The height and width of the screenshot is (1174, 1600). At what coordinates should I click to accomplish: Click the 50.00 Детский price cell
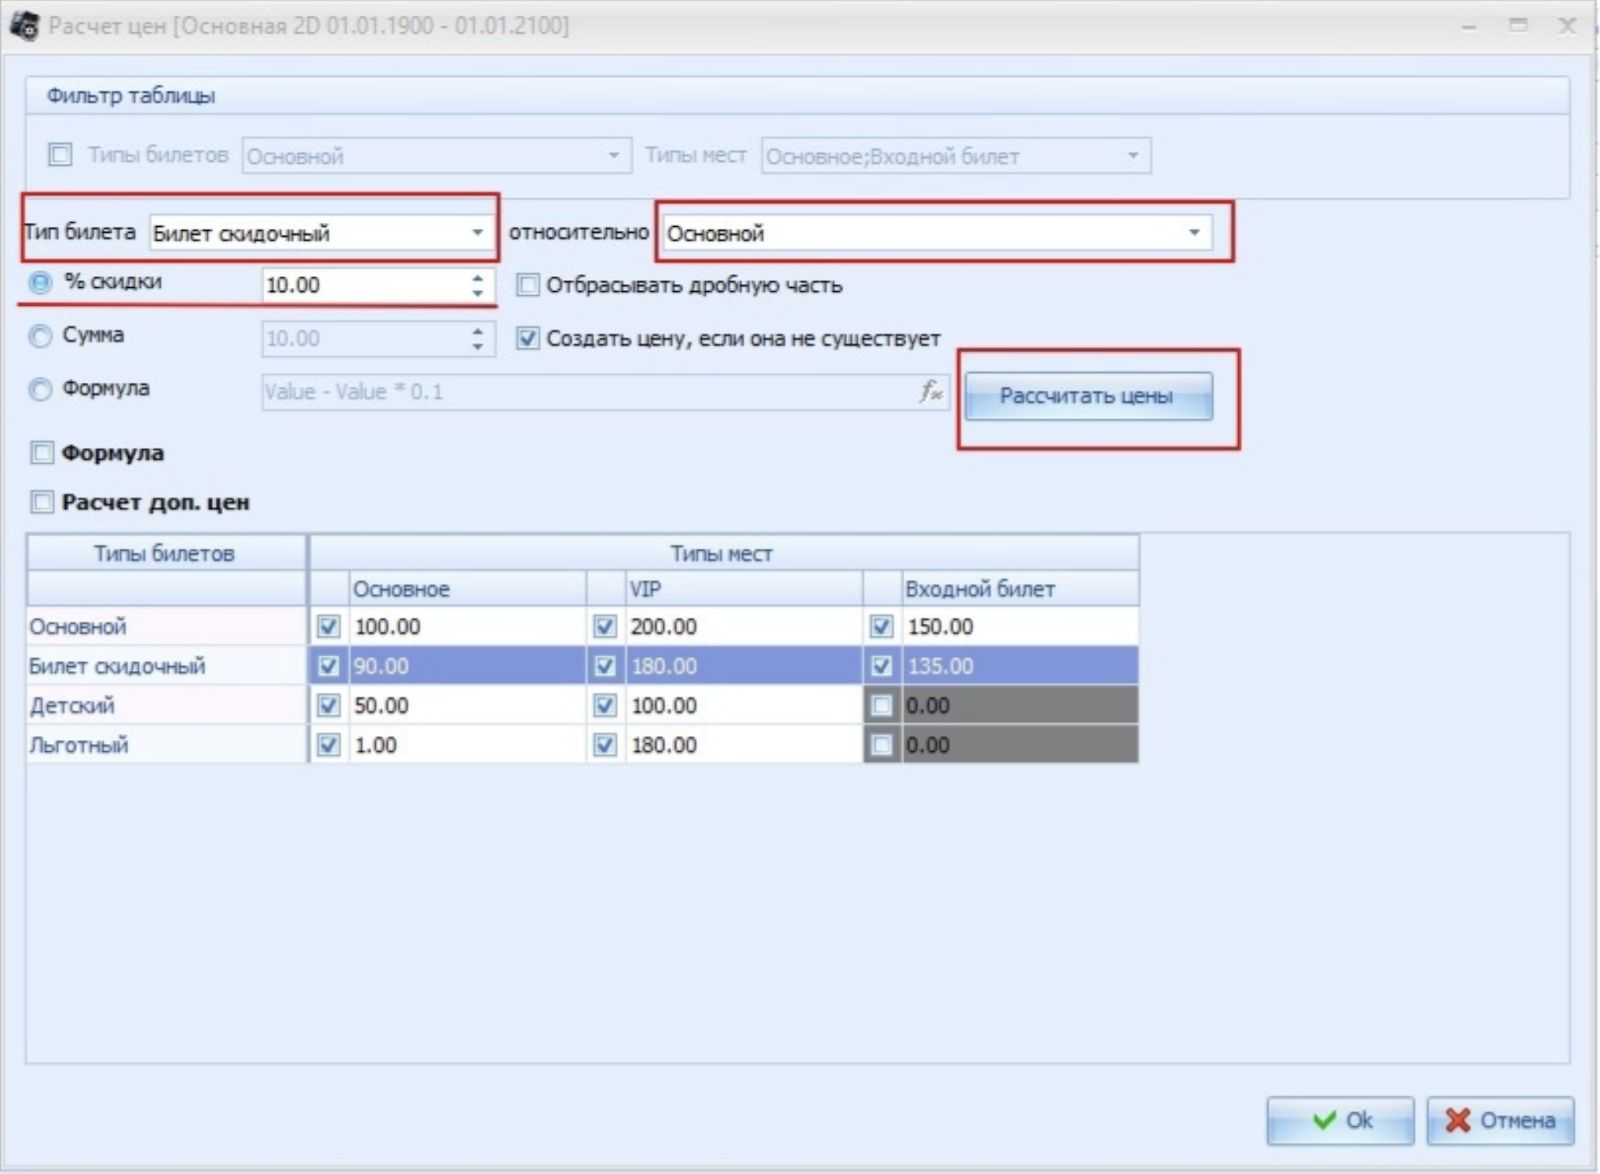(x=467, y=705)
